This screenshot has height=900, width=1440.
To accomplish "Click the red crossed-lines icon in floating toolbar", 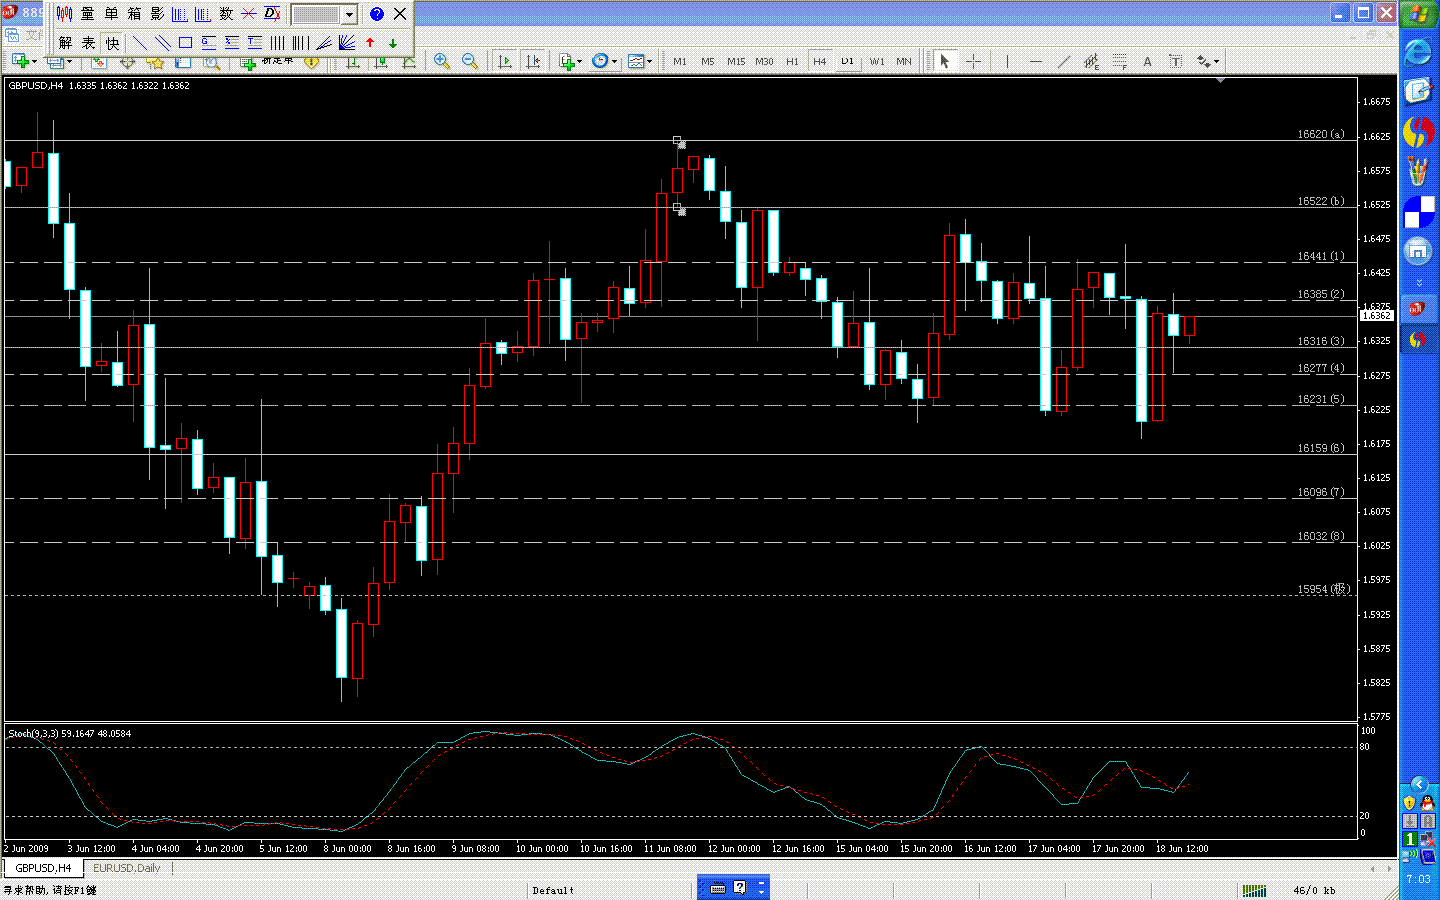I will tap(249, 14).
